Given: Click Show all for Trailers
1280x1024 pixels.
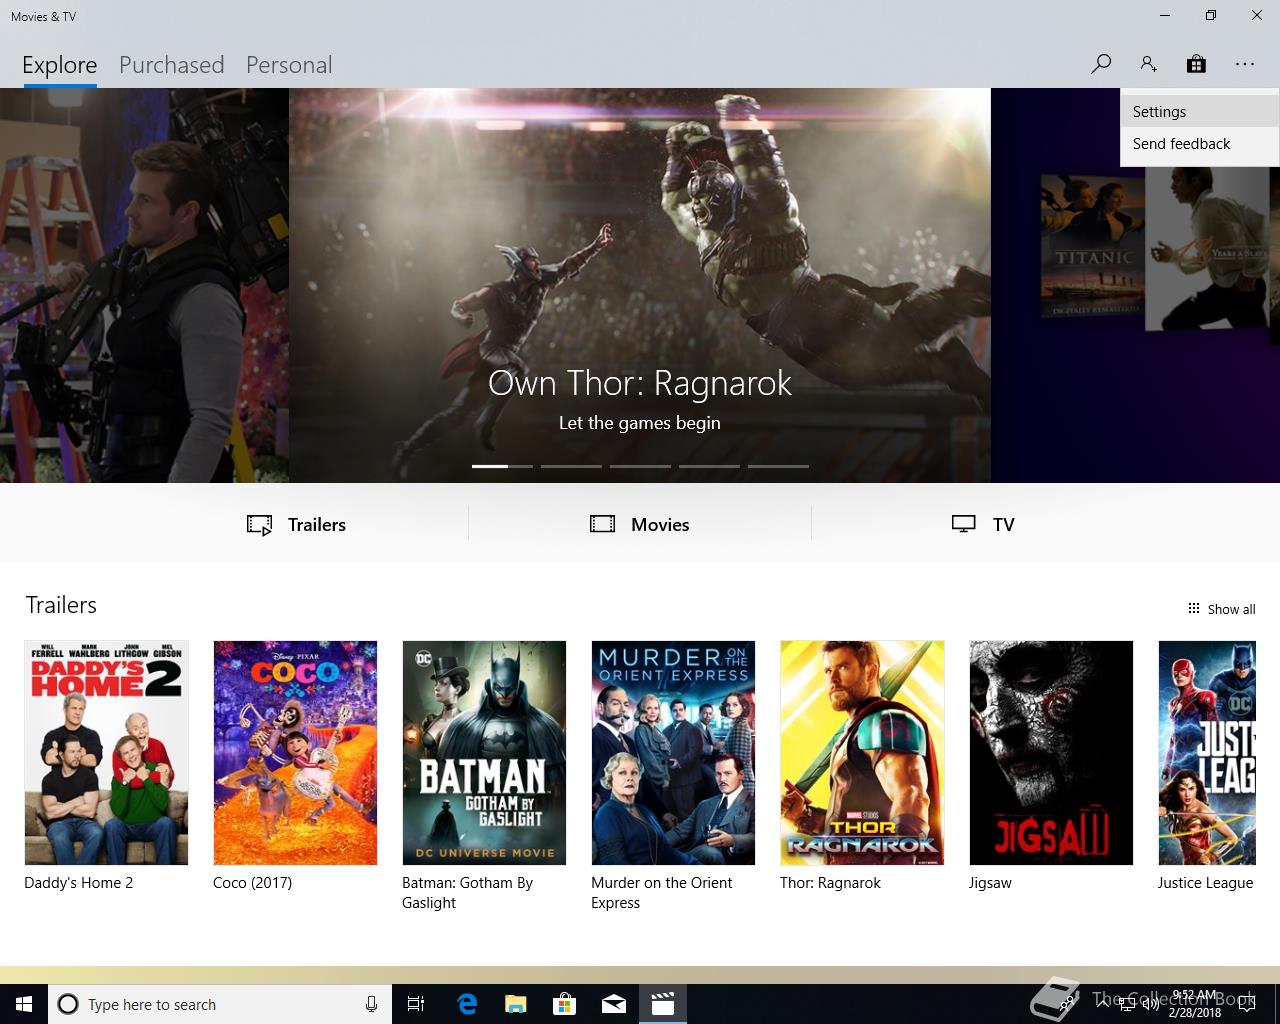Looking at the screenshot, I should click(x=1221, y=609).
